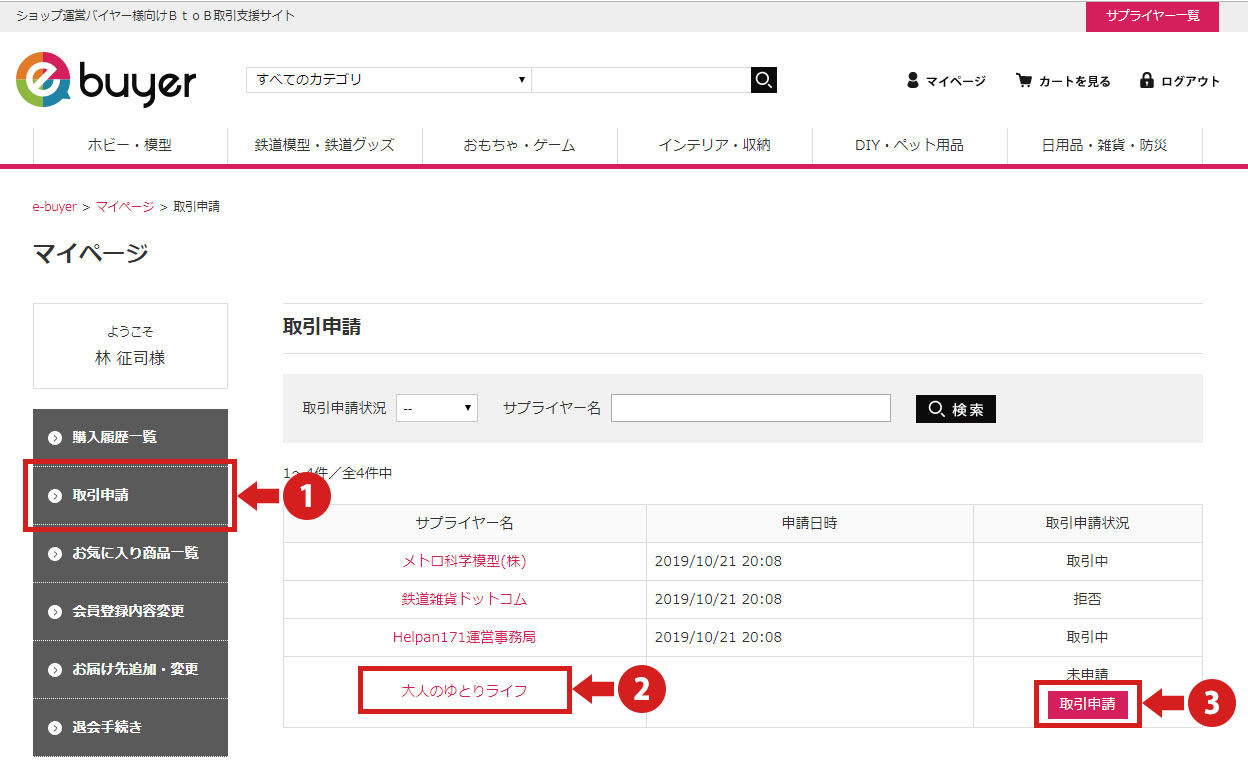
Task: Click the サプライヤー名 text field
Action: click(750, 408)
